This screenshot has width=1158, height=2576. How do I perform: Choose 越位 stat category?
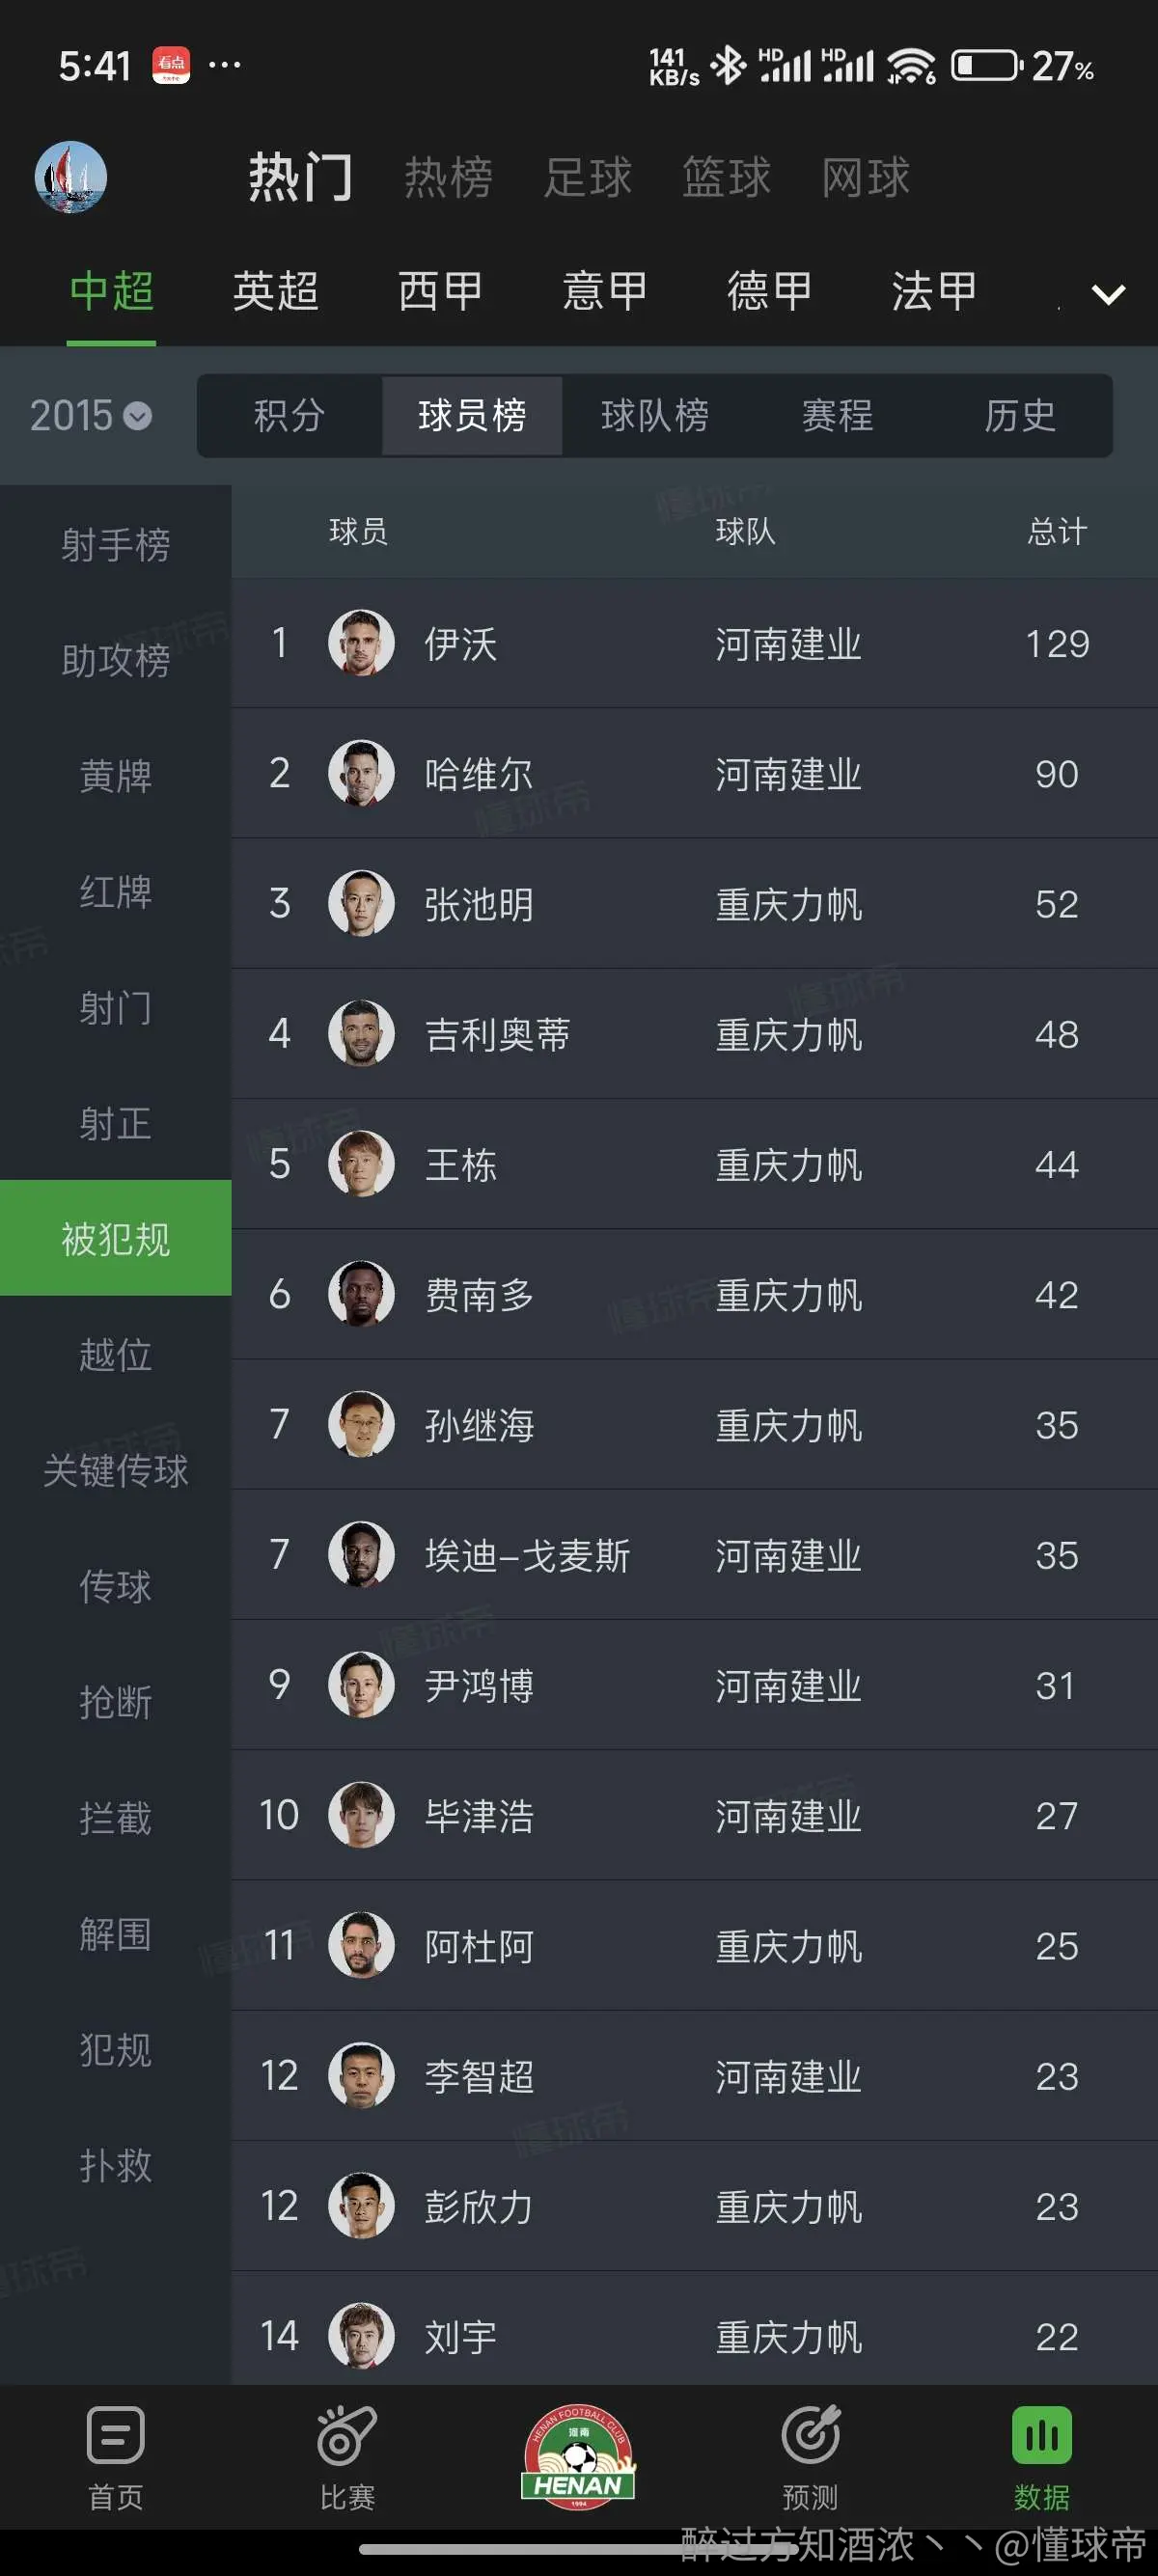tap(116, 1355)
